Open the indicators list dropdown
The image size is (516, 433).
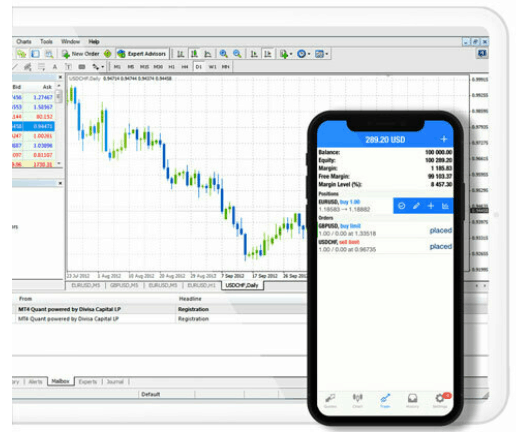tap(286, 54)
